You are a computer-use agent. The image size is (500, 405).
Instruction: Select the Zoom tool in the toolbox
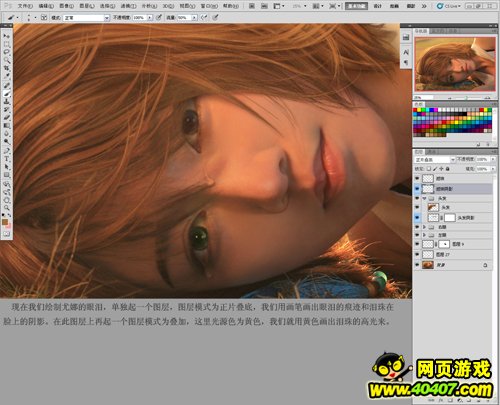point(6,208)
